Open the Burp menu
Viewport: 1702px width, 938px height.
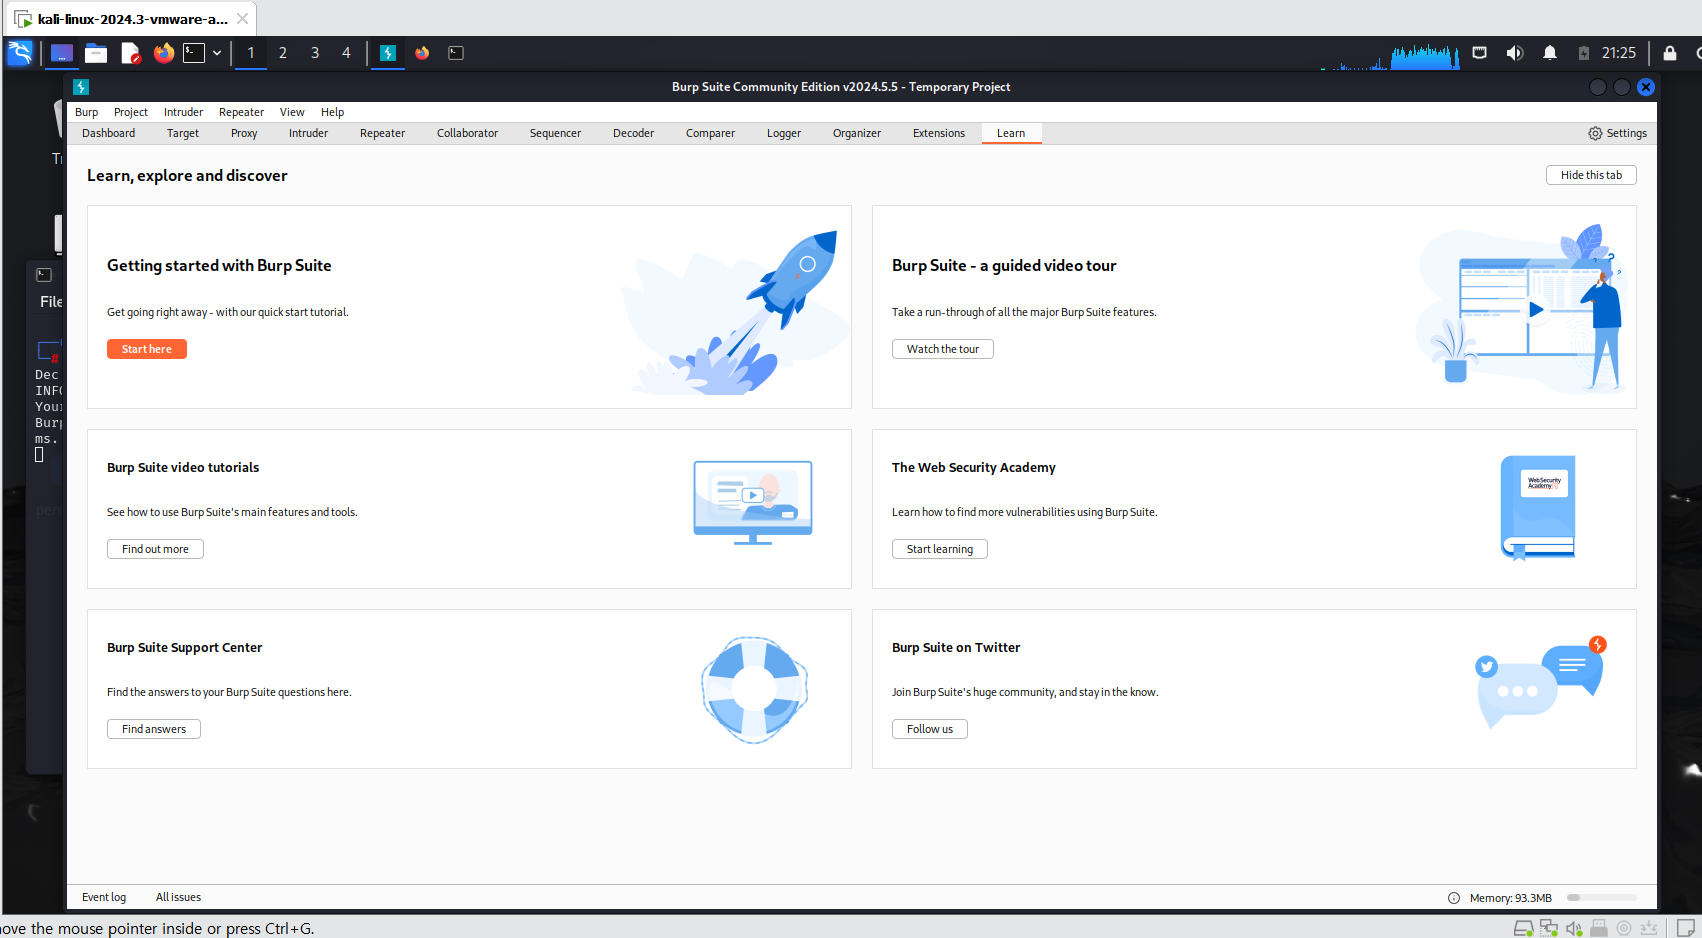(x=87, y=112)
